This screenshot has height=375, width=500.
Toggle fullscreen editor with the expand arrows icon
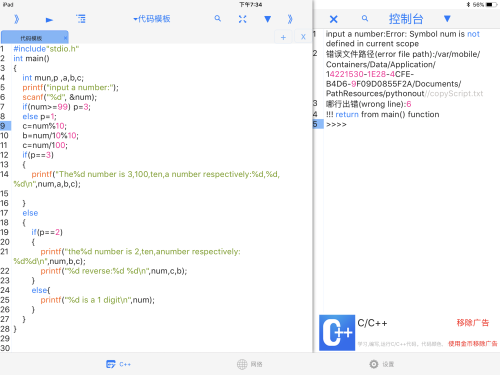point(243,19)
